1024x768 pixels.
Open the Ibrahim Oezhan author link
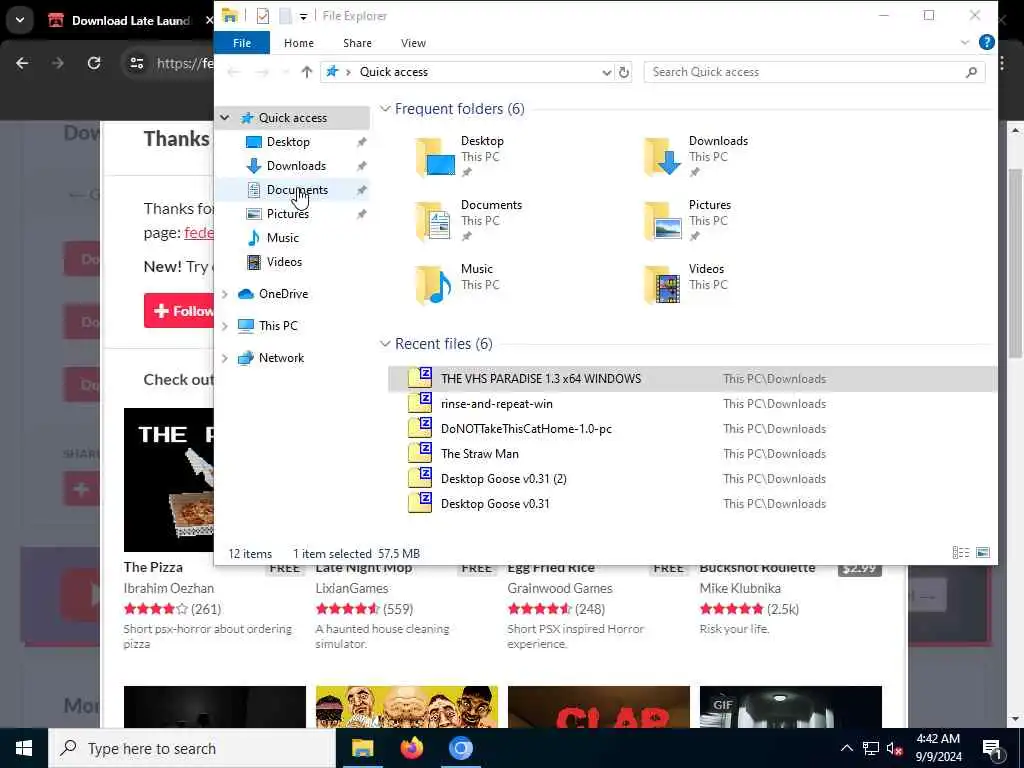(x=168, y=588)
